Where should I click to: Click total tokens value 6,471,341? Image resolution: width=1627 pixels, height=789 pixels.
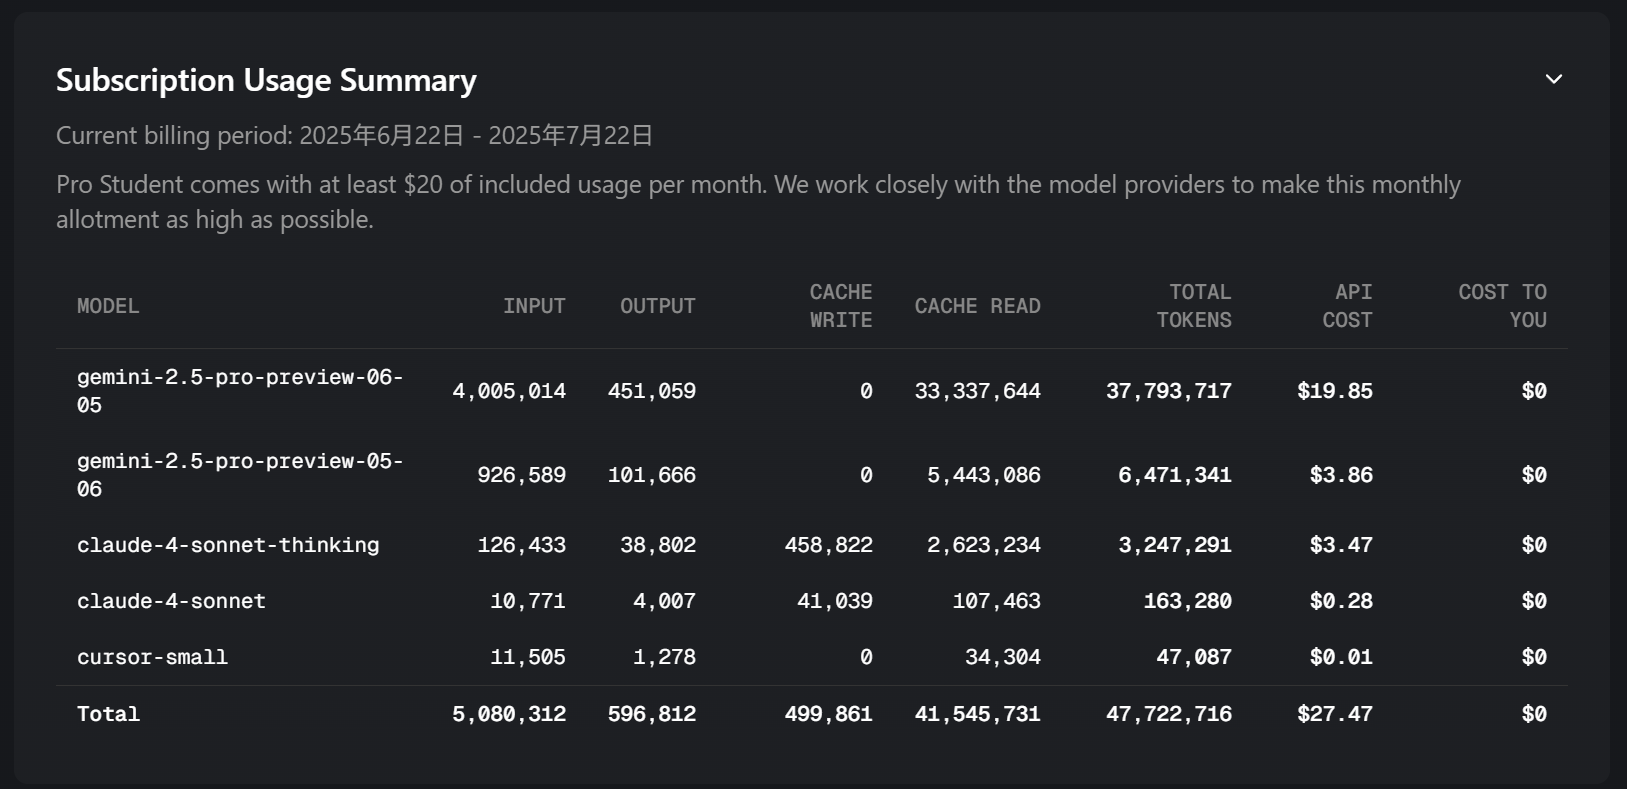pos(1175,475)
